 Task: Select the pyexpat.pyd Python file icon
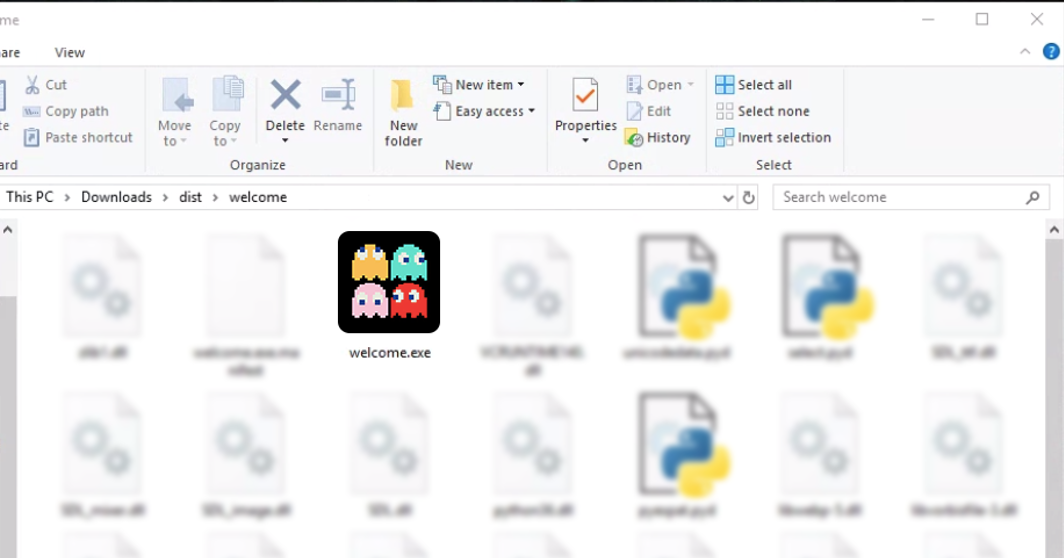tap(683, 445)
